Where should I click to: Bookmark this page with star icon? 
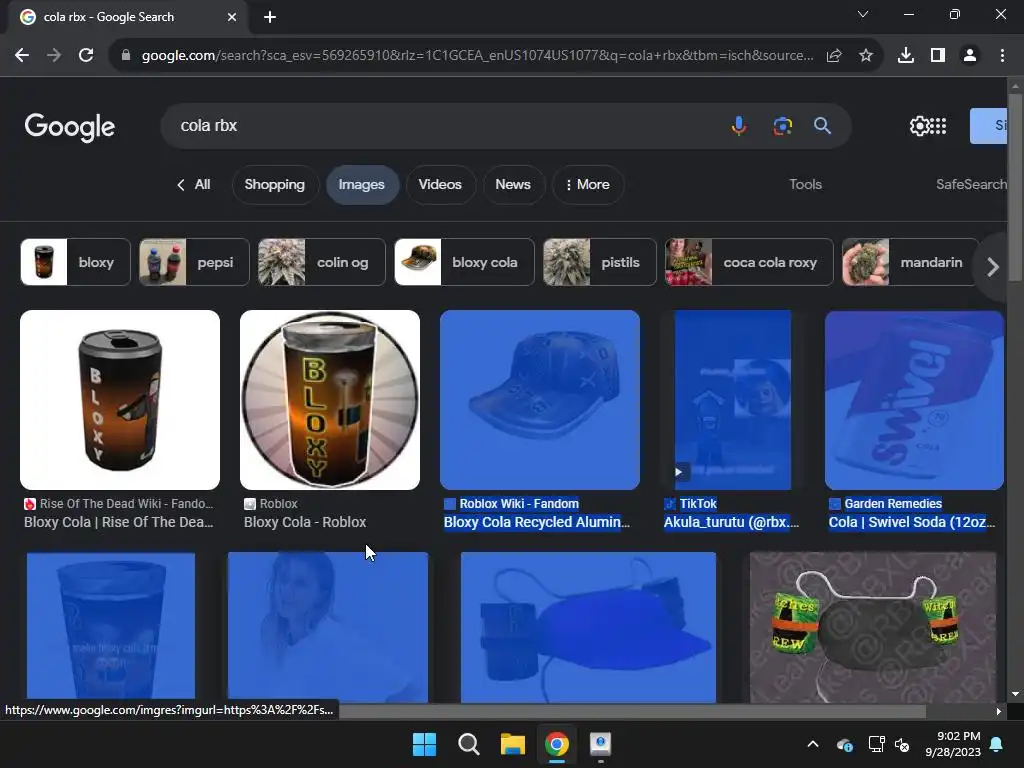coord(866,56)
